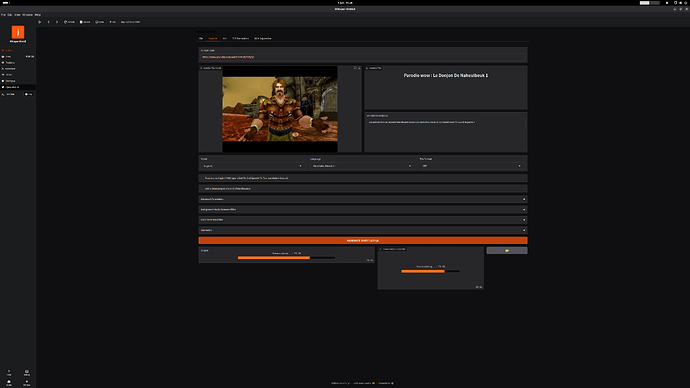Image resolution: width=690 pixels, height=388 pixels.
Task: Click the orange Generate Subtitle File button
Action: point(363,241)
